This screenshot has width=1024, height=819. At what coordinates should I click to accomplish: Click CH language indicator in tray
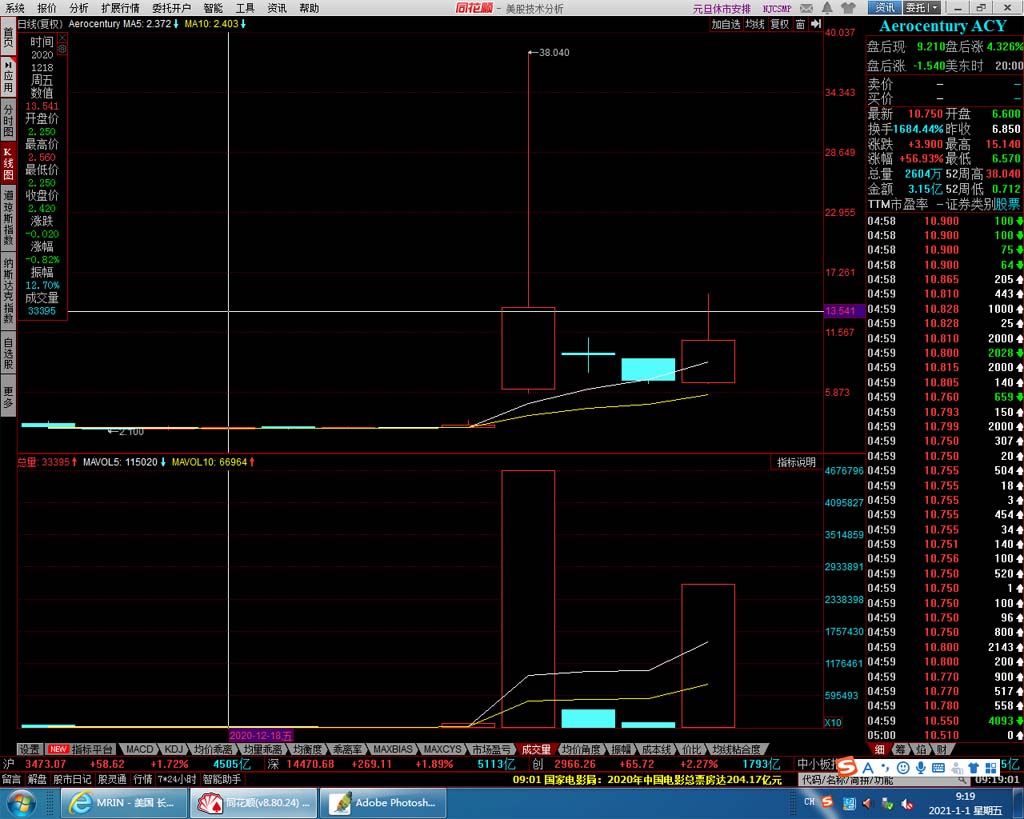pos(809,802)
